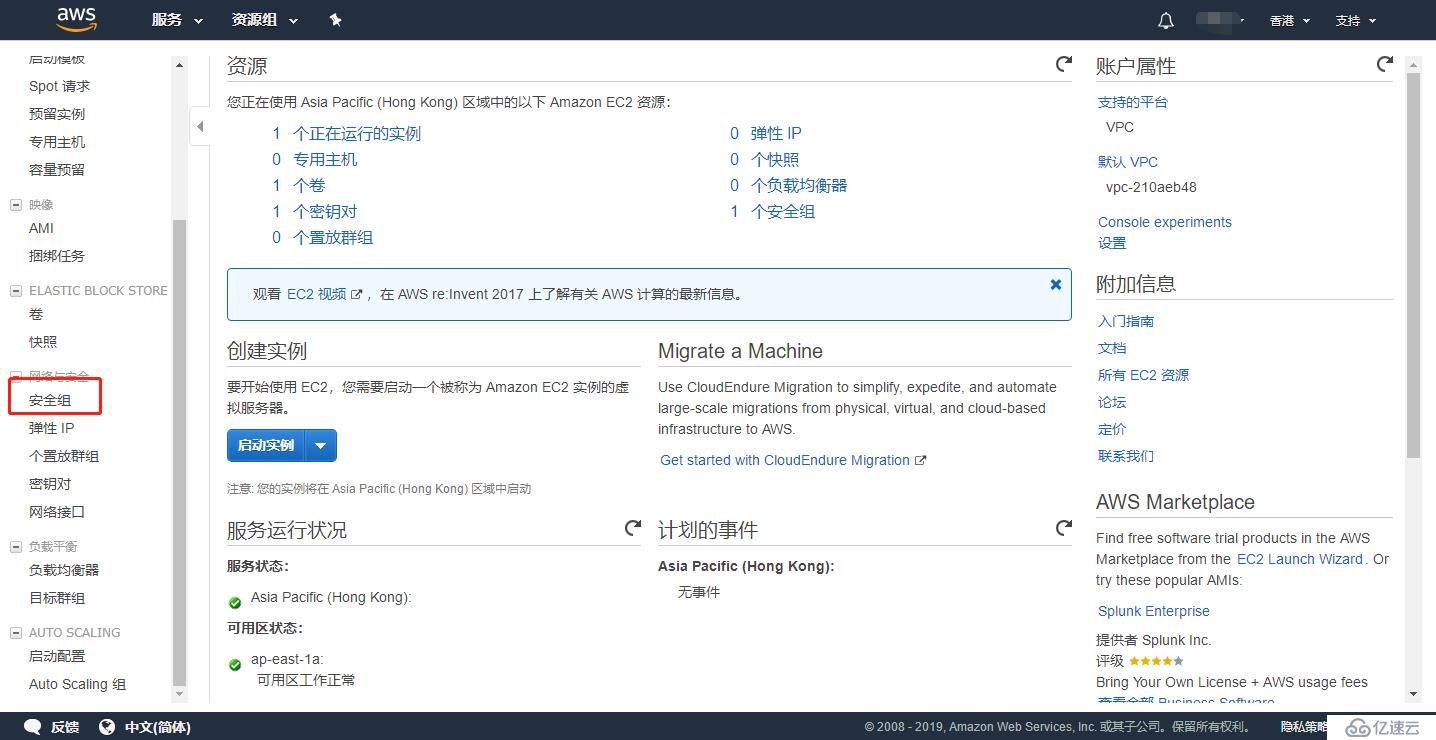The image size is (1436, 740).
Task: Open Spot 请求 in the sidebar
Action: (59, 86)
